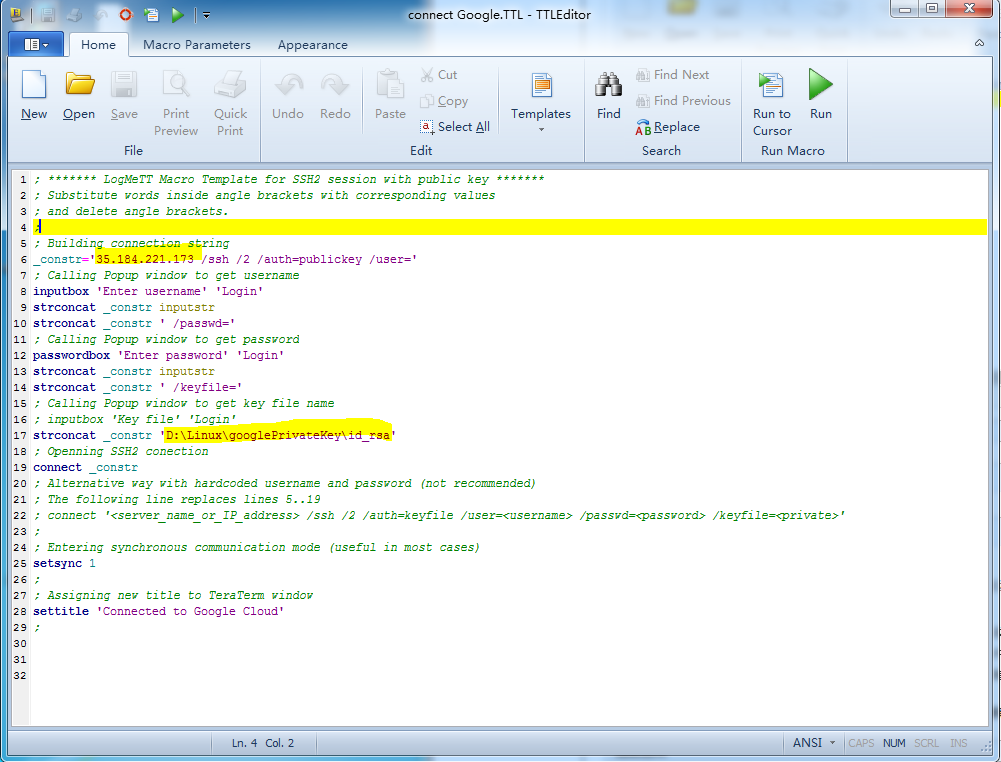1001x762 pixels.
Task: Click the quick access Undo arrow
Action: coord(101,15)
